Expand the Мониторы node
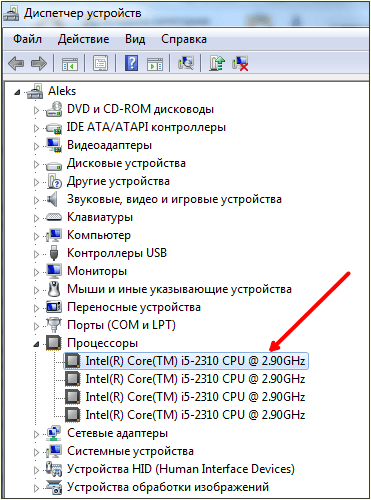371x500 pixels. point(36,272)
